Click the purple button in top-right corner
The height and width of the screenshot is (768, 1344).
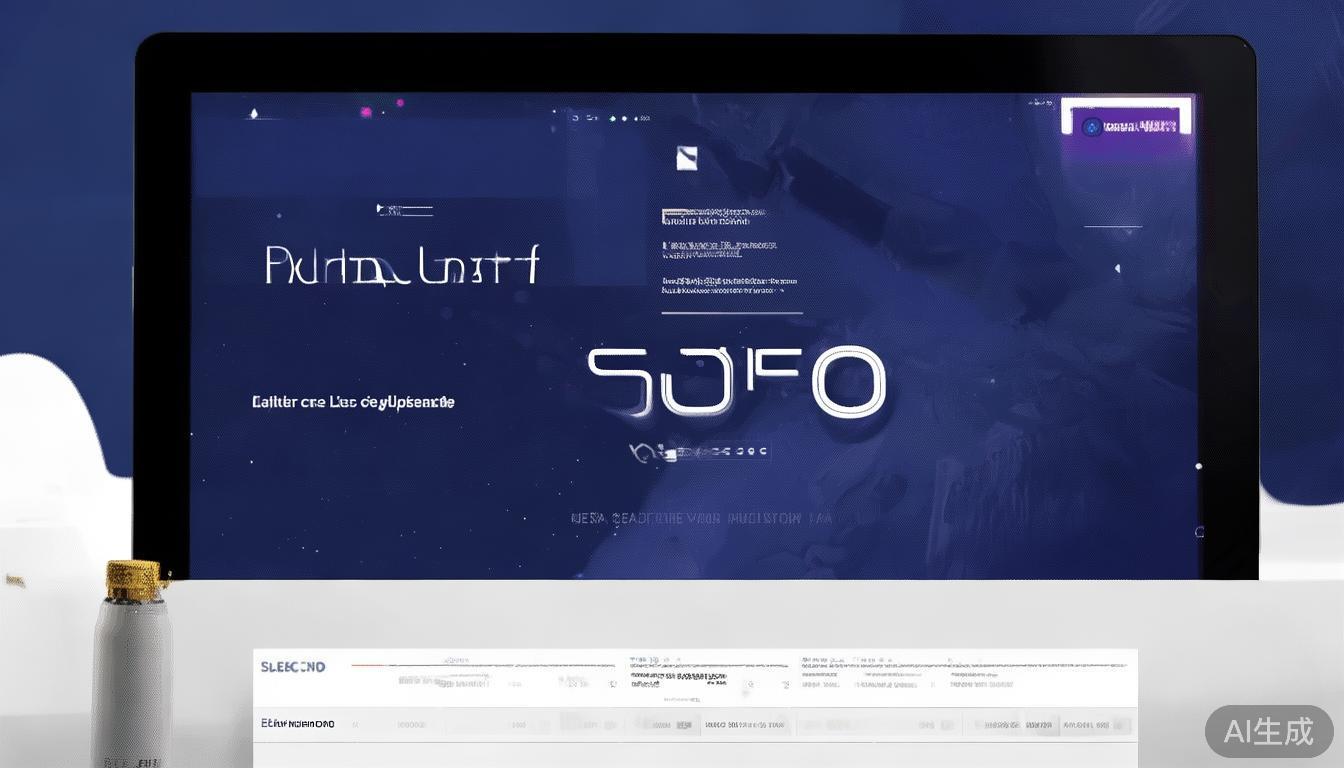click(x=1127, y=125)
